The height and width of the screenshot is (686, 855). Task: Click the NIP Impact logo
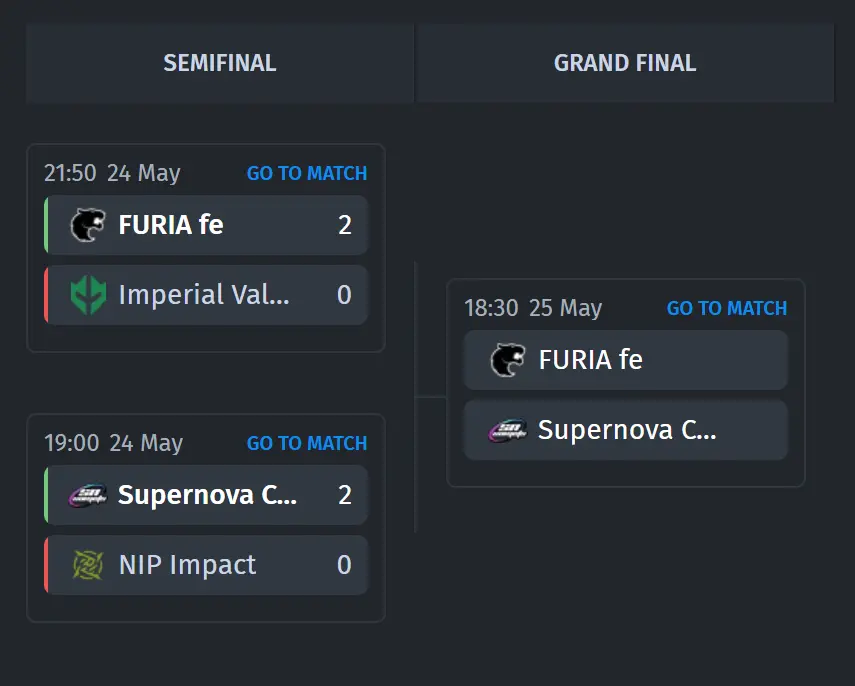pos(88,565)
